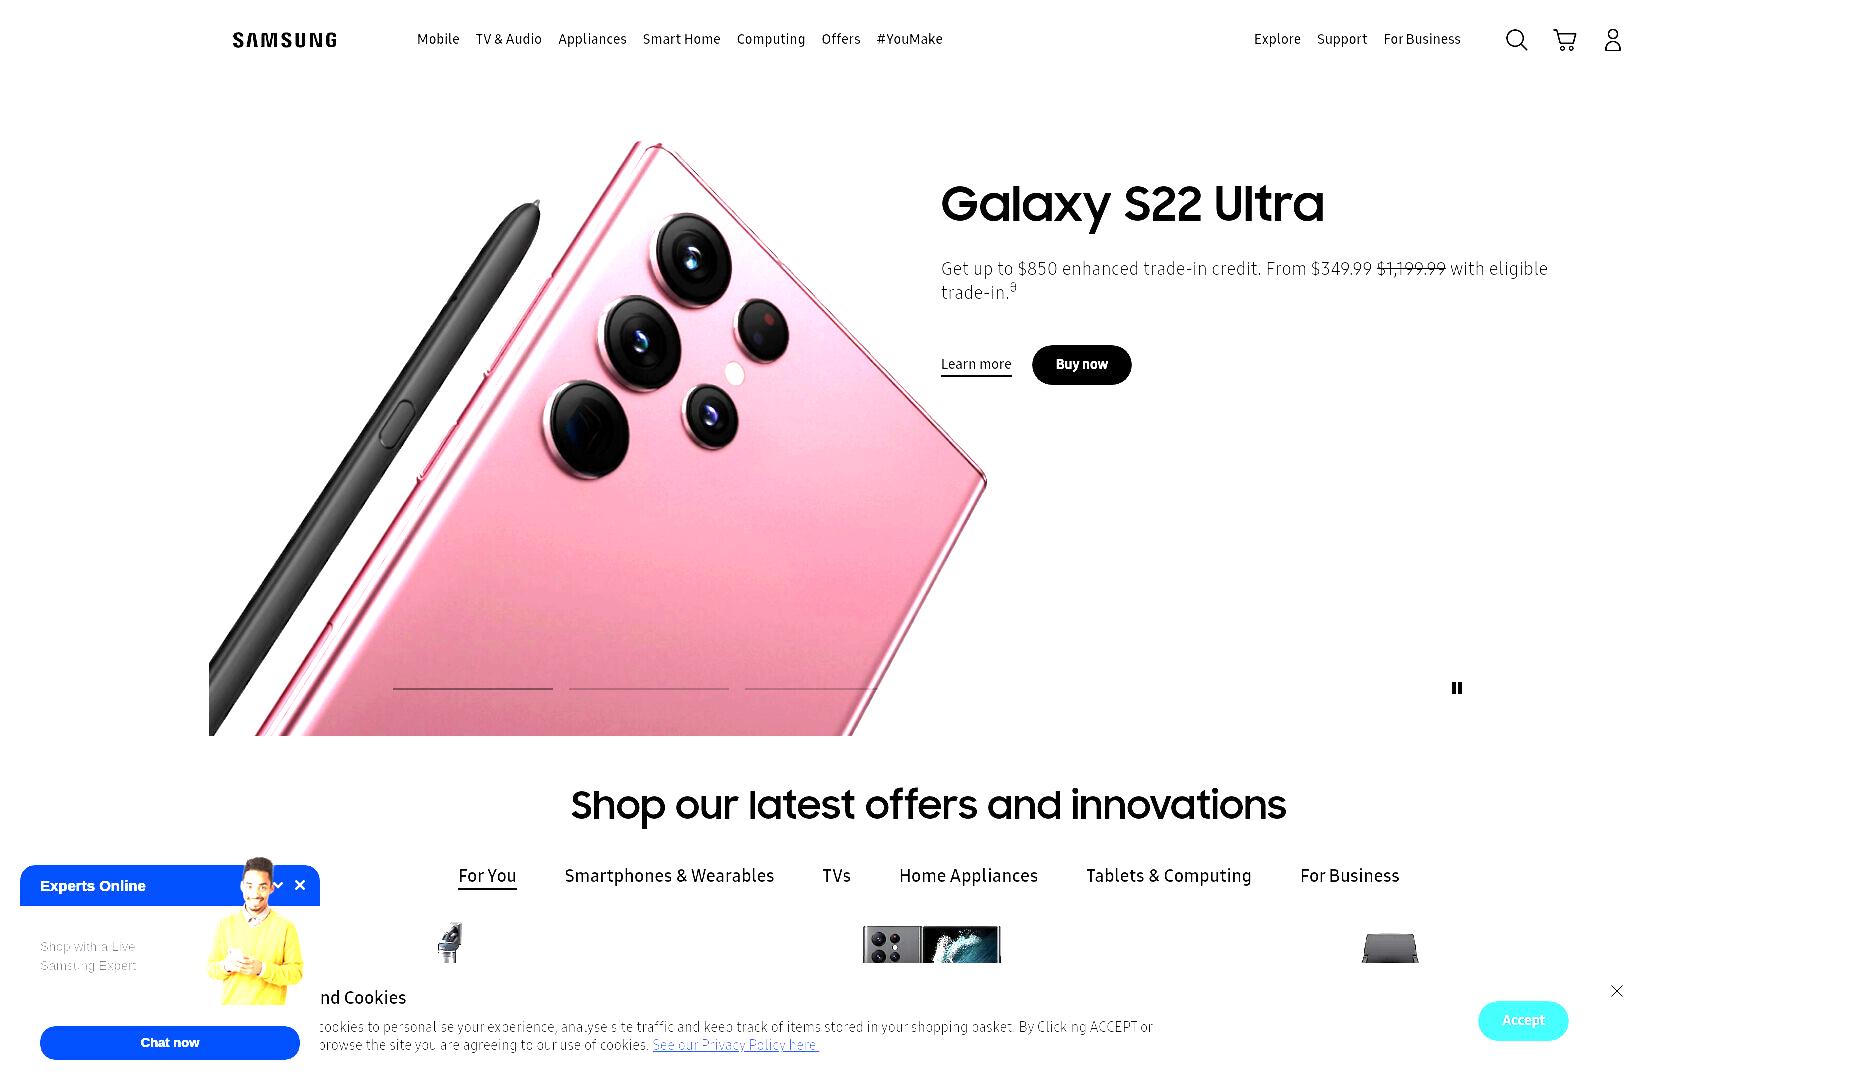Open the shopping cart icon
1858x1080 pixels.
(1565, 40)
